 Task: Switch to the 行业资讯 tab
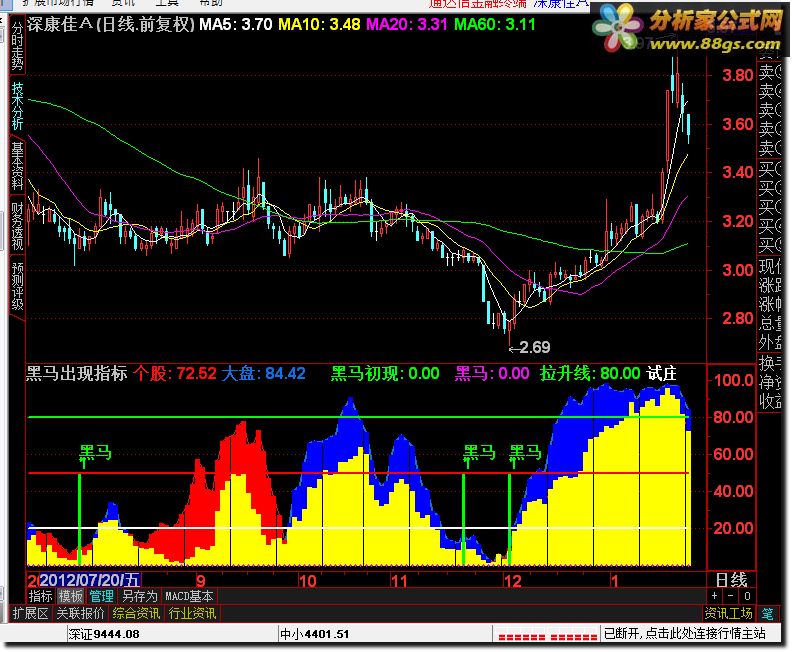[192, 614]
